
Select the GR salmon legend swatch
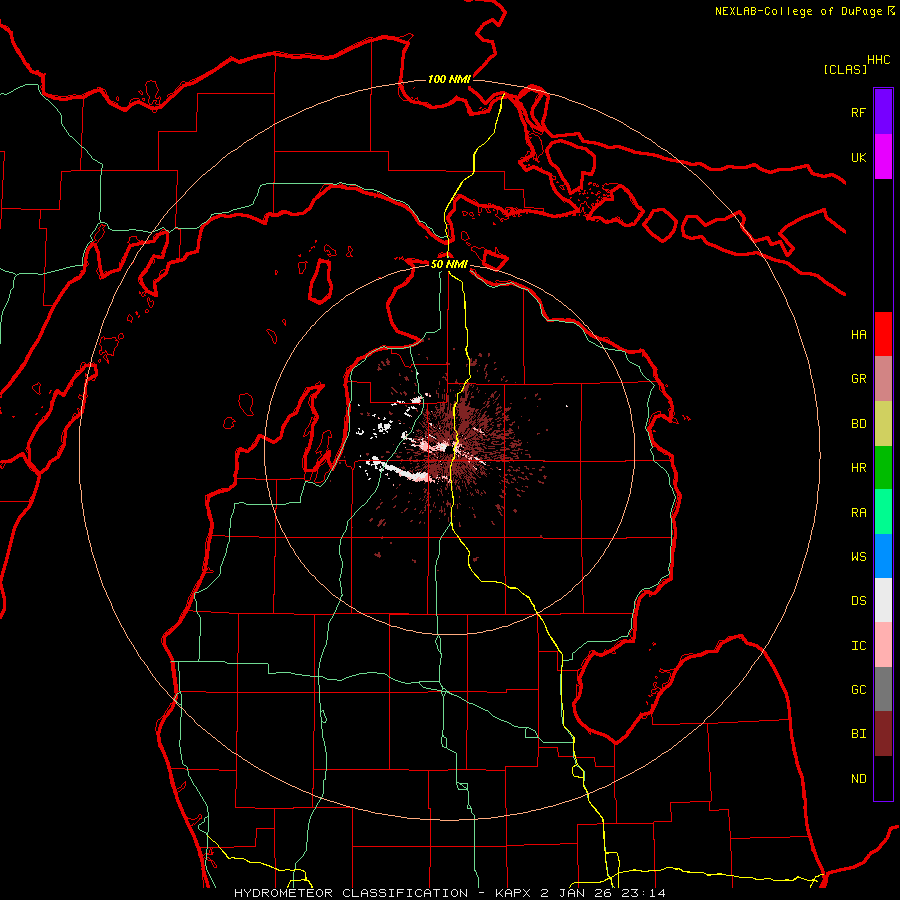[x=883, y=379]
